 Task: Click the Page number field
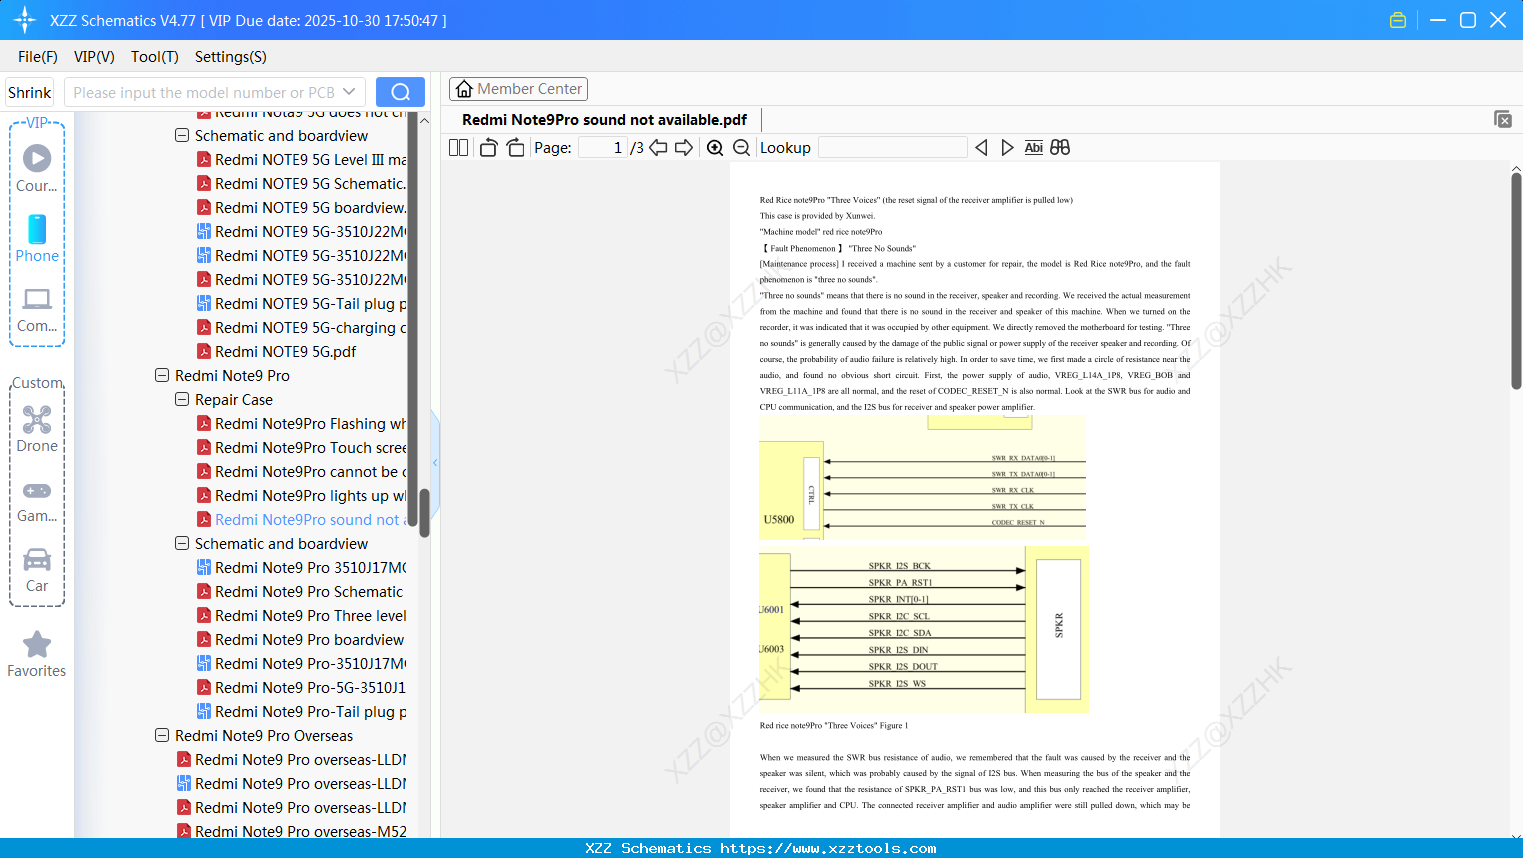coord(602,148)
